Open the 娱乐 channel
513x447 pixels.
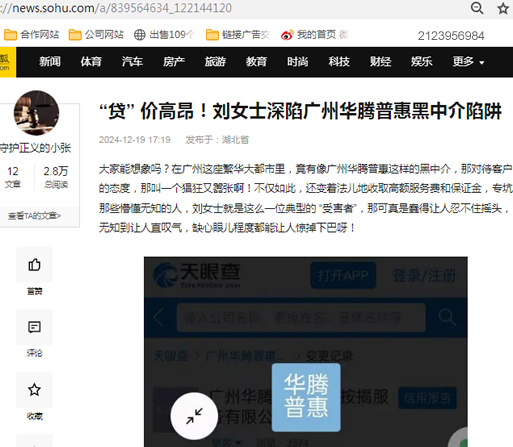(x=422, y=62)
